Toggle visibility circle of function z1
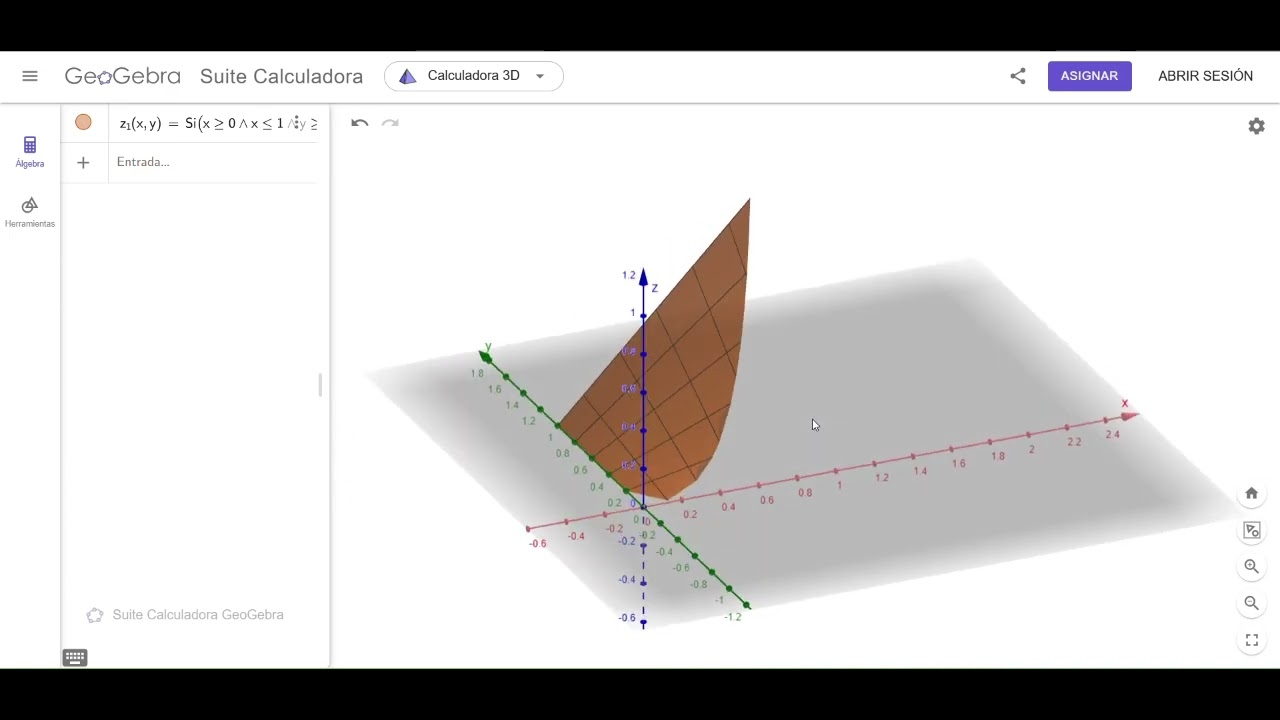This screenshot has width=1280, height=720. 83,122
